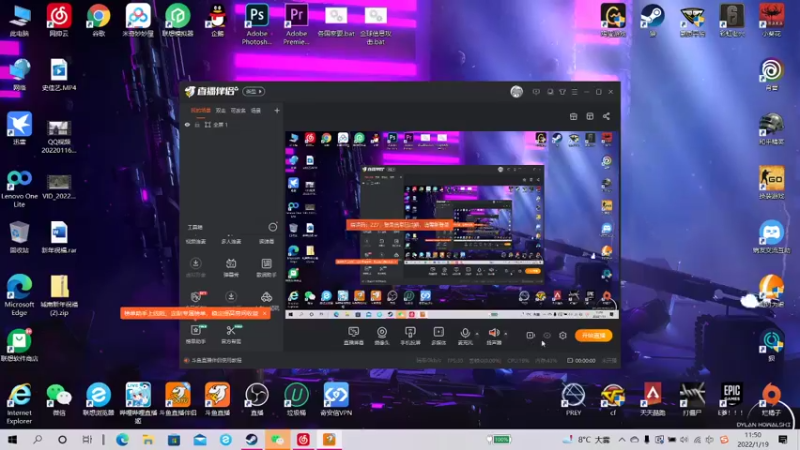Screen dimensions: 800x450
Task: Close the orange notification banner
Action: coord(264,313)
